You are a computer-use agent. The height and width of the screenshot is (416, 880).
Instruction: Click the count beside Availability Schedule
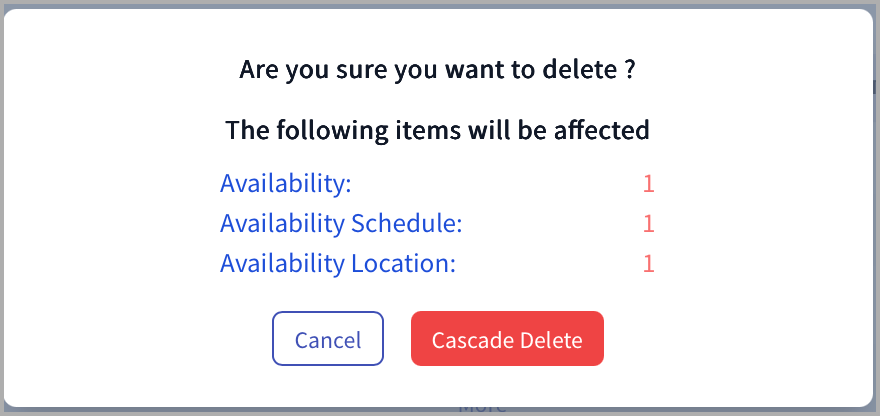point(649,224)
